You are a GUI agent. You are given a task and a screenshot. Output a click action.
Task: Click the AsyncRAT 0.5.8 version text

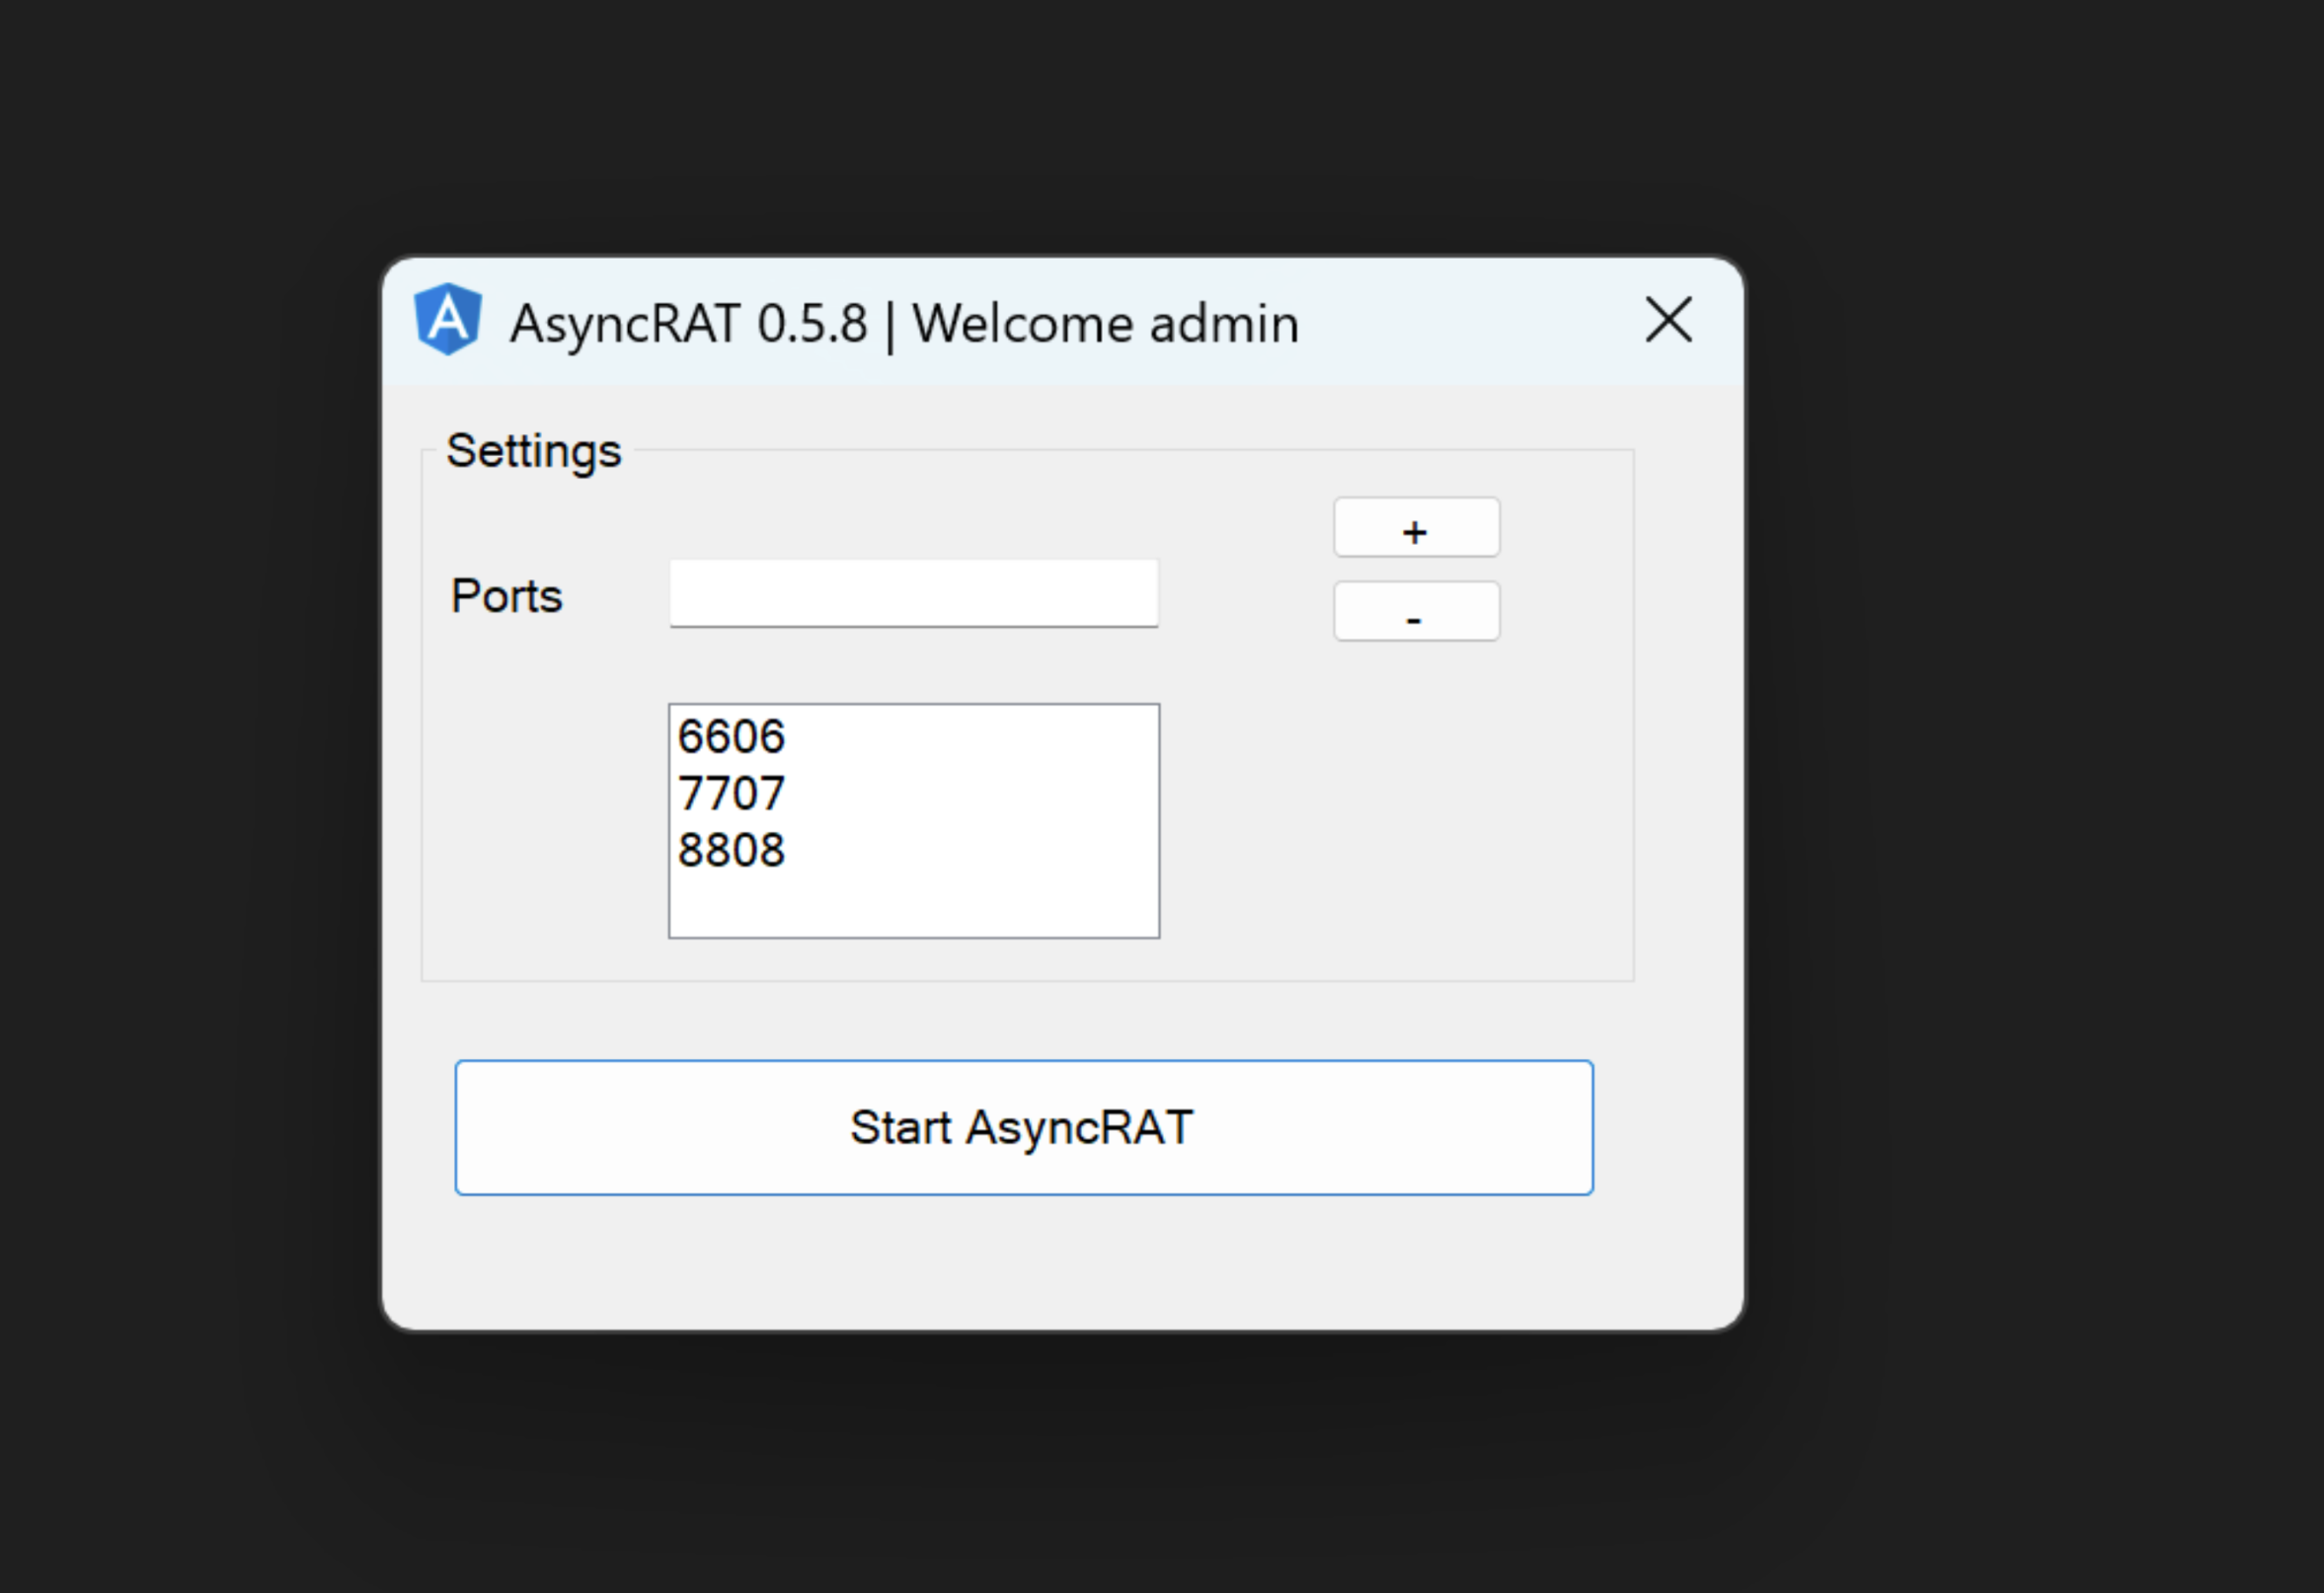pyautogui.click(x=688, y=322)
